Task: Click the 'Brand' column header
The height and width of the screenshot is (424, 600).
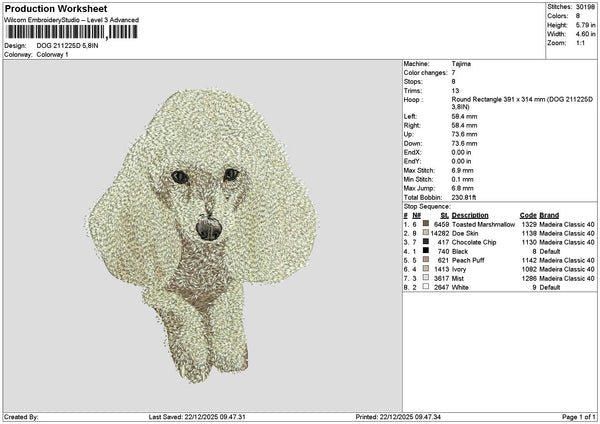Action: [x=549, y=215]
